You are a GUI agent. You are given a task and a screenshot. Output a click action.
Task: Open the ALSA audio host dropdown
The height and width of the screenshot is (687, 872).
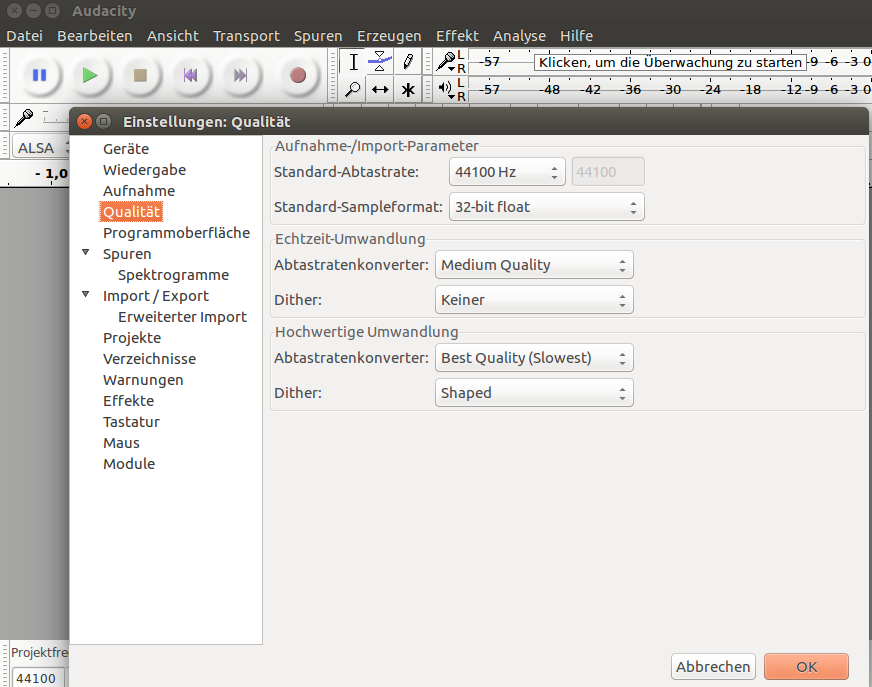click(x=41, y=148)
